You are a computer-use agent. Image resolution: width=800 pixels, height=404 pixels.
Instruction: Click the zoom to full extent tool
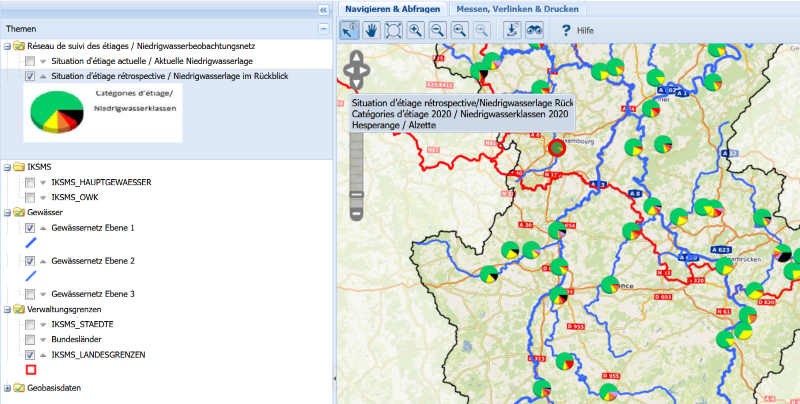tap(394, 30)
